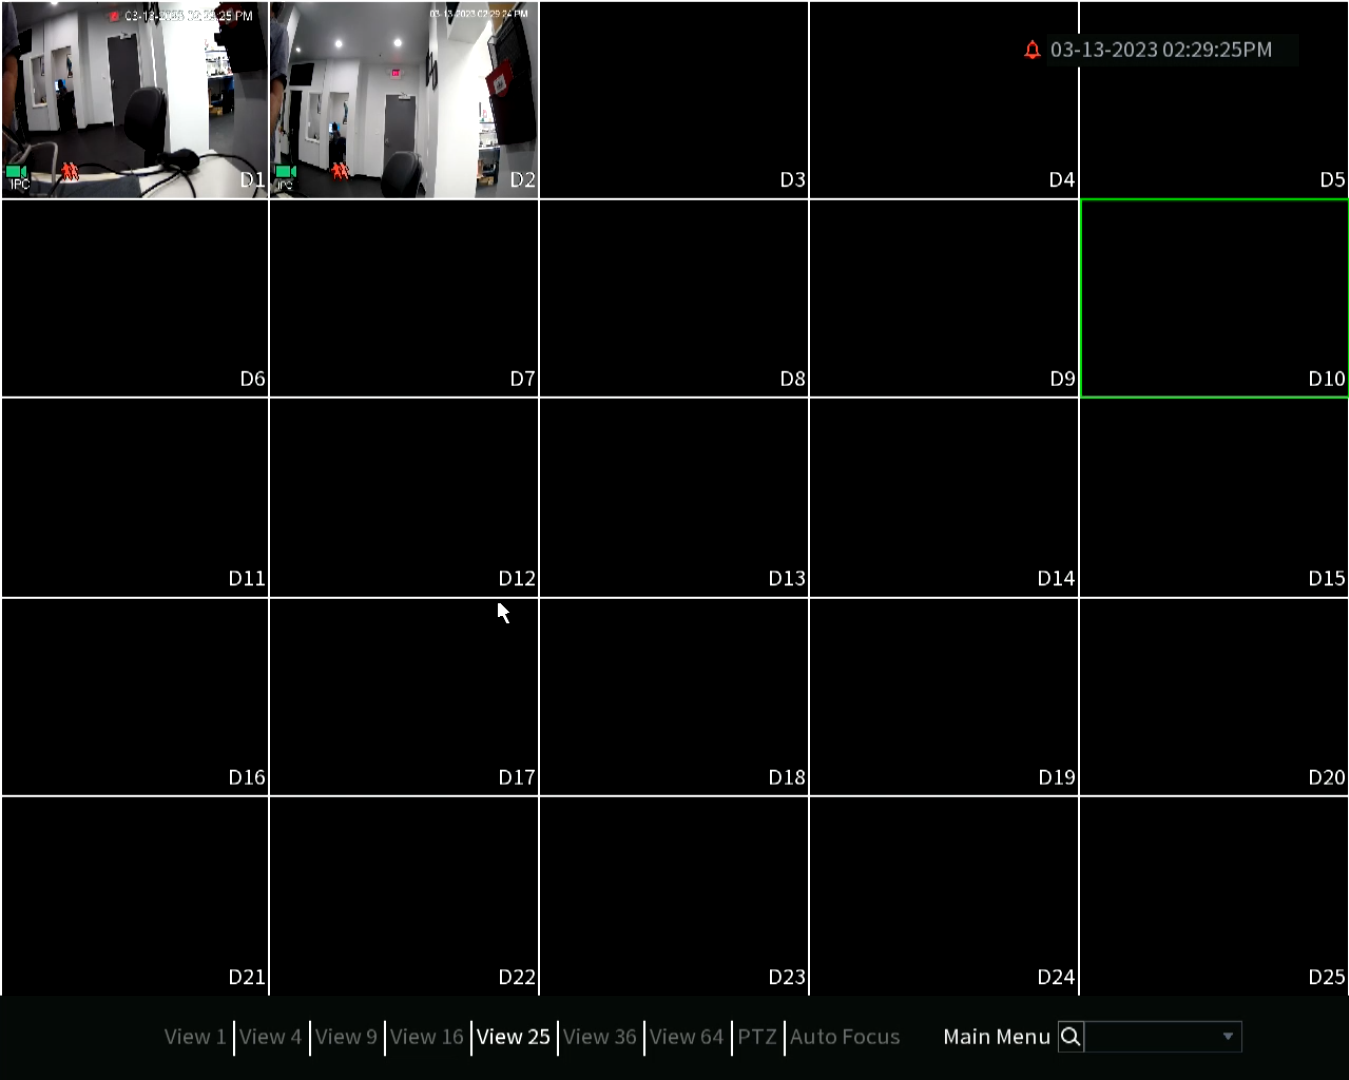Switch to View 4 layout

pos(270,1037)
